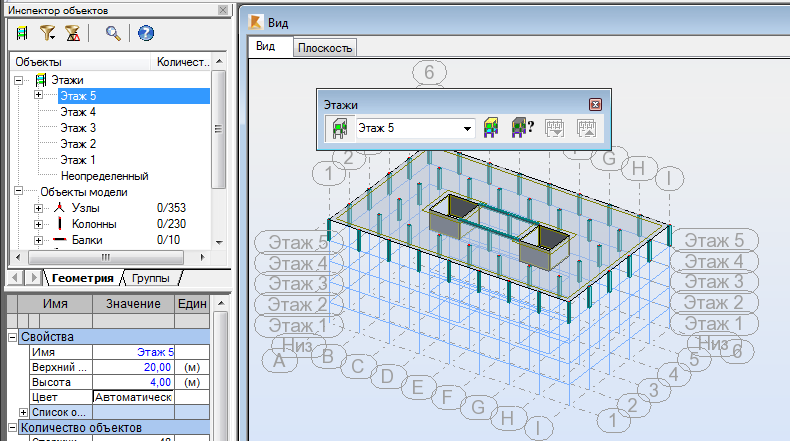The image size is (790, 441).
Task: Click the story query icon with question mark
Action: (522, 128)
